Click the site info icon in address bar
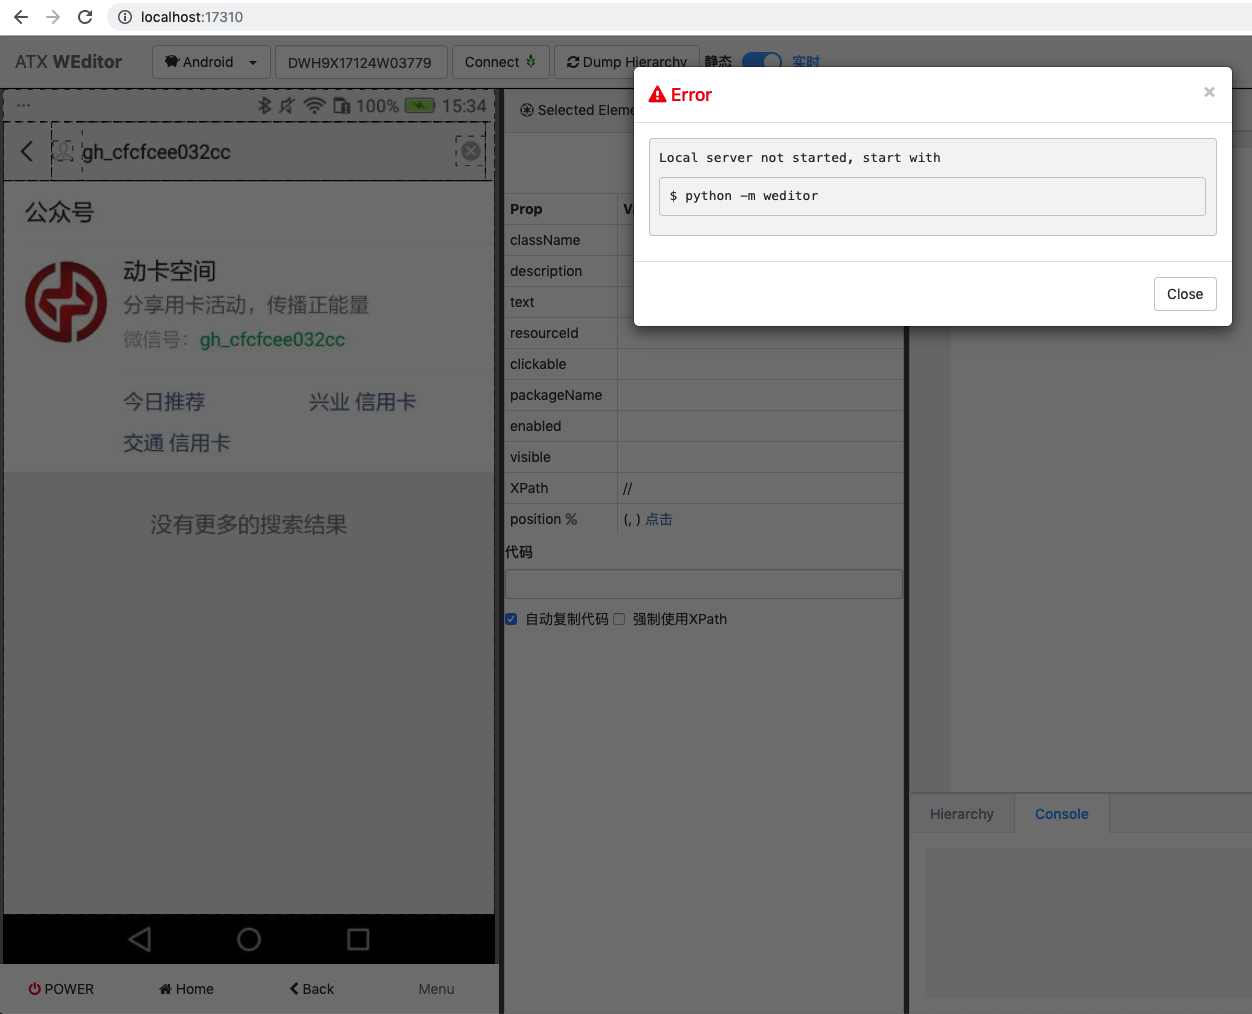 coord(125,17)
